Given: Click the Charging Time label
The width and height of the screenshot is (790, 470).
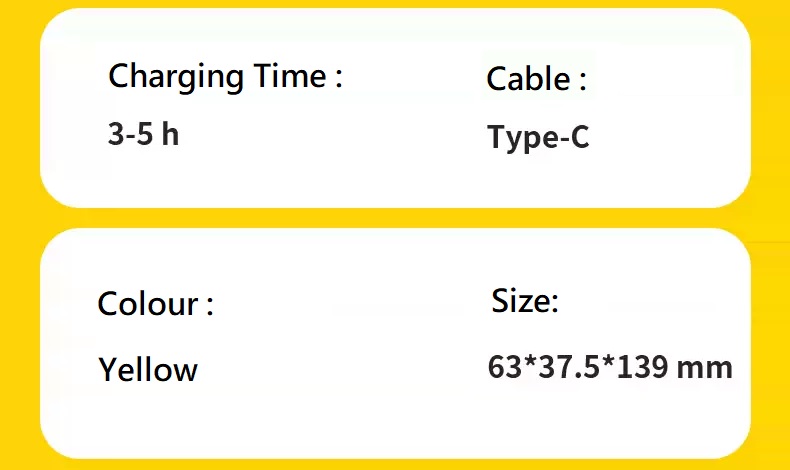Looking at the screenshot, I should coord(225,77).
